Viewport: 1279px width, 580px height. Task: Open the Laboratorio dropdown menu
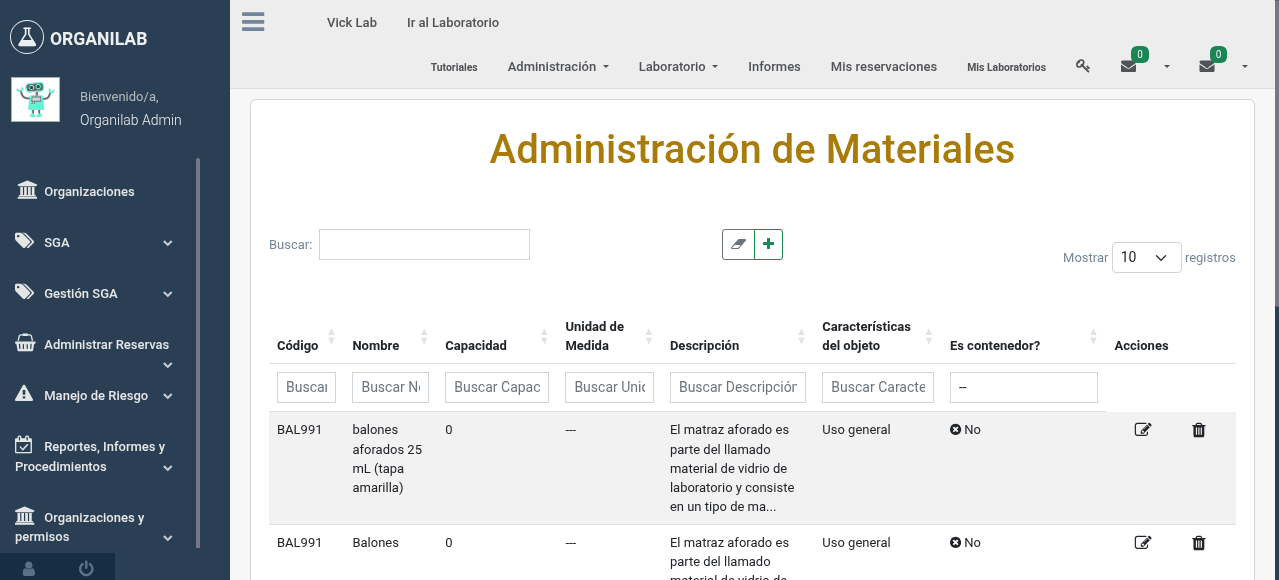tap(678, 67)
